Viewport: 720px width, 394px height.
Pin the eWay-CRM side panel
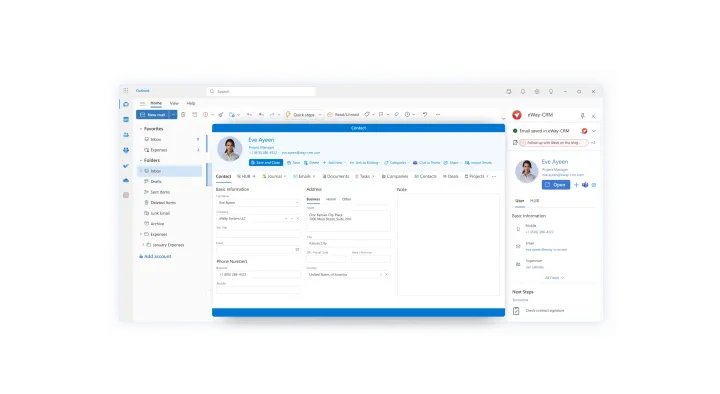[x=582, y=116]
